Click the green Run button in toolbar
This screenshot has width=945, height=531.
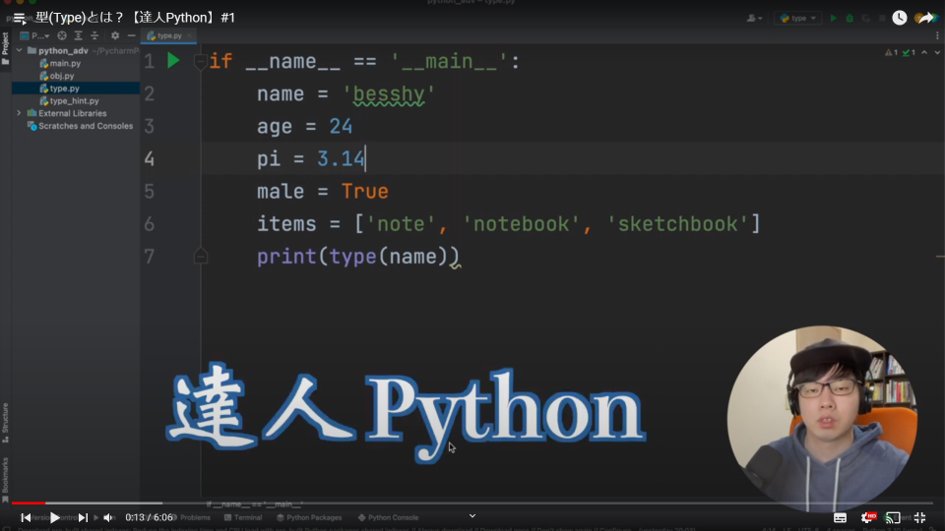click(834, 19)
